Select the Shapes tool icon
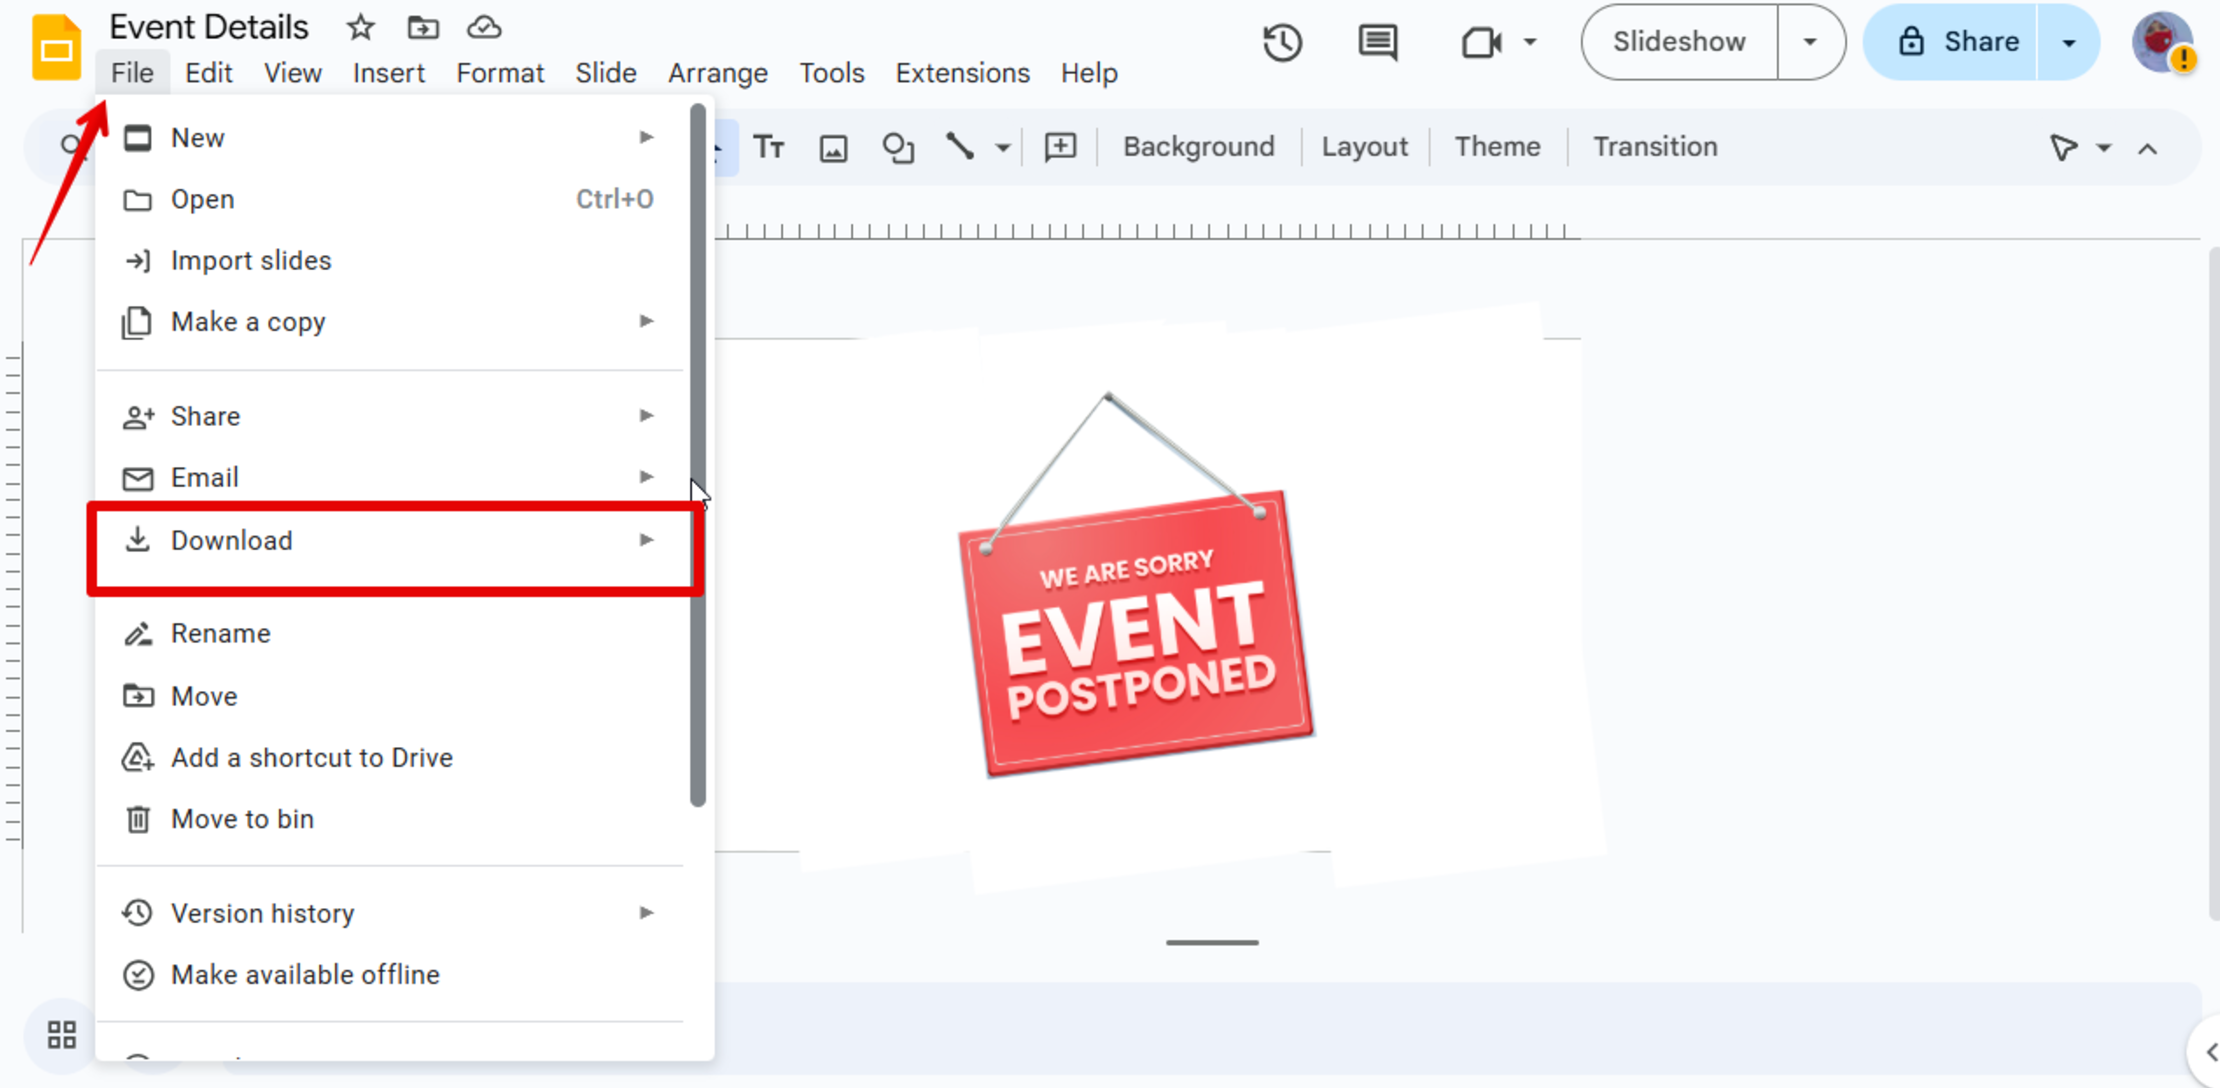The width and height of the screenshot is (2220, 1088). [x=899, y=146]
